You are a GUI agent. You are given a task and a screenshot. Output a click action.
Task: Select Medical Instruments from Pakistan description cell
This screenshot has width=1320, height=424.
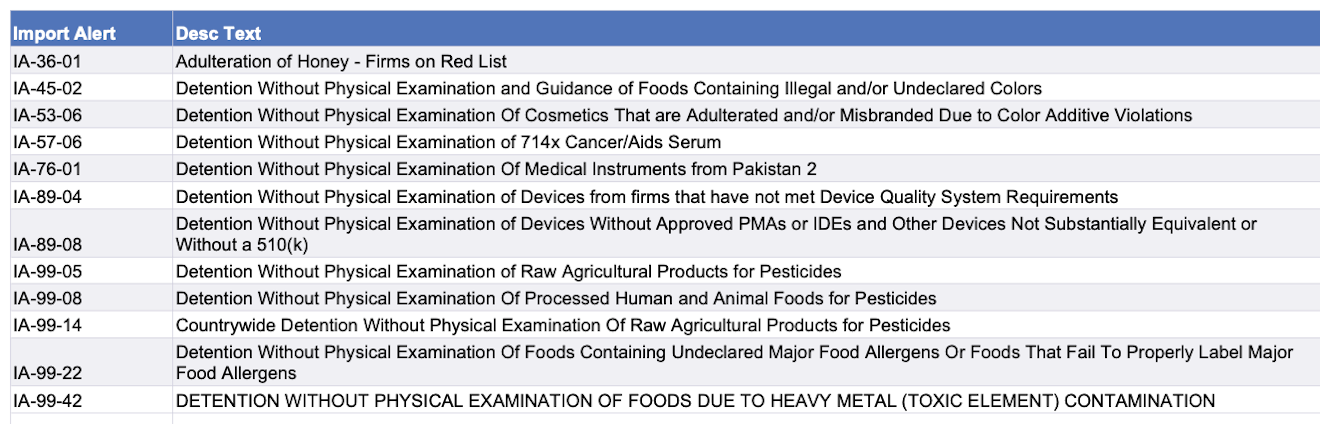coord(496,169)
